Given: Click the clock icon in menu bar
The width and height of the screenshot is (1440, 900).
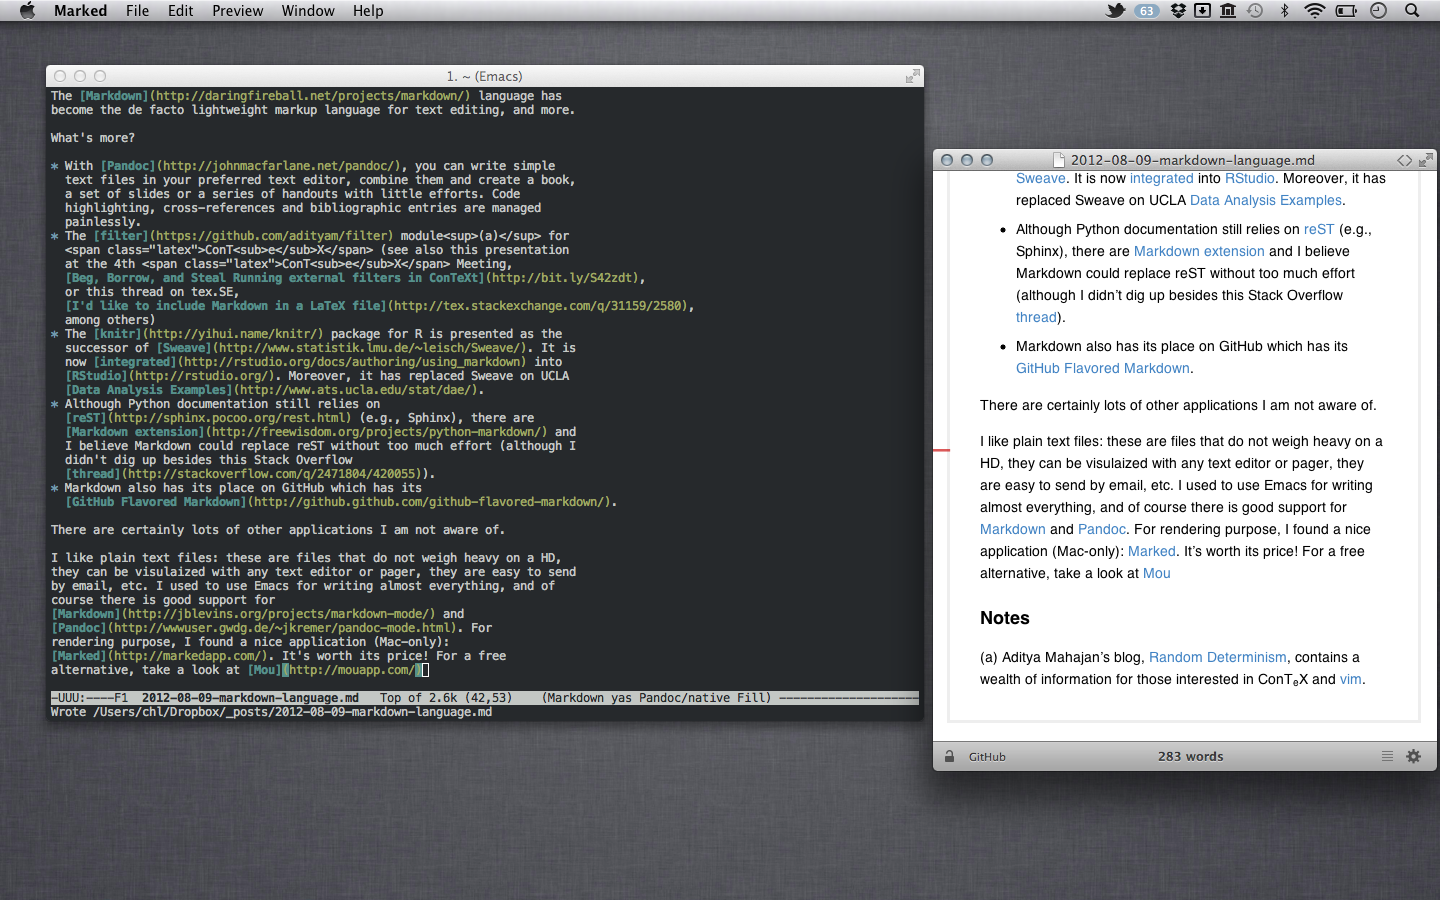Looking at the screenshot, I should [1379, 11].
